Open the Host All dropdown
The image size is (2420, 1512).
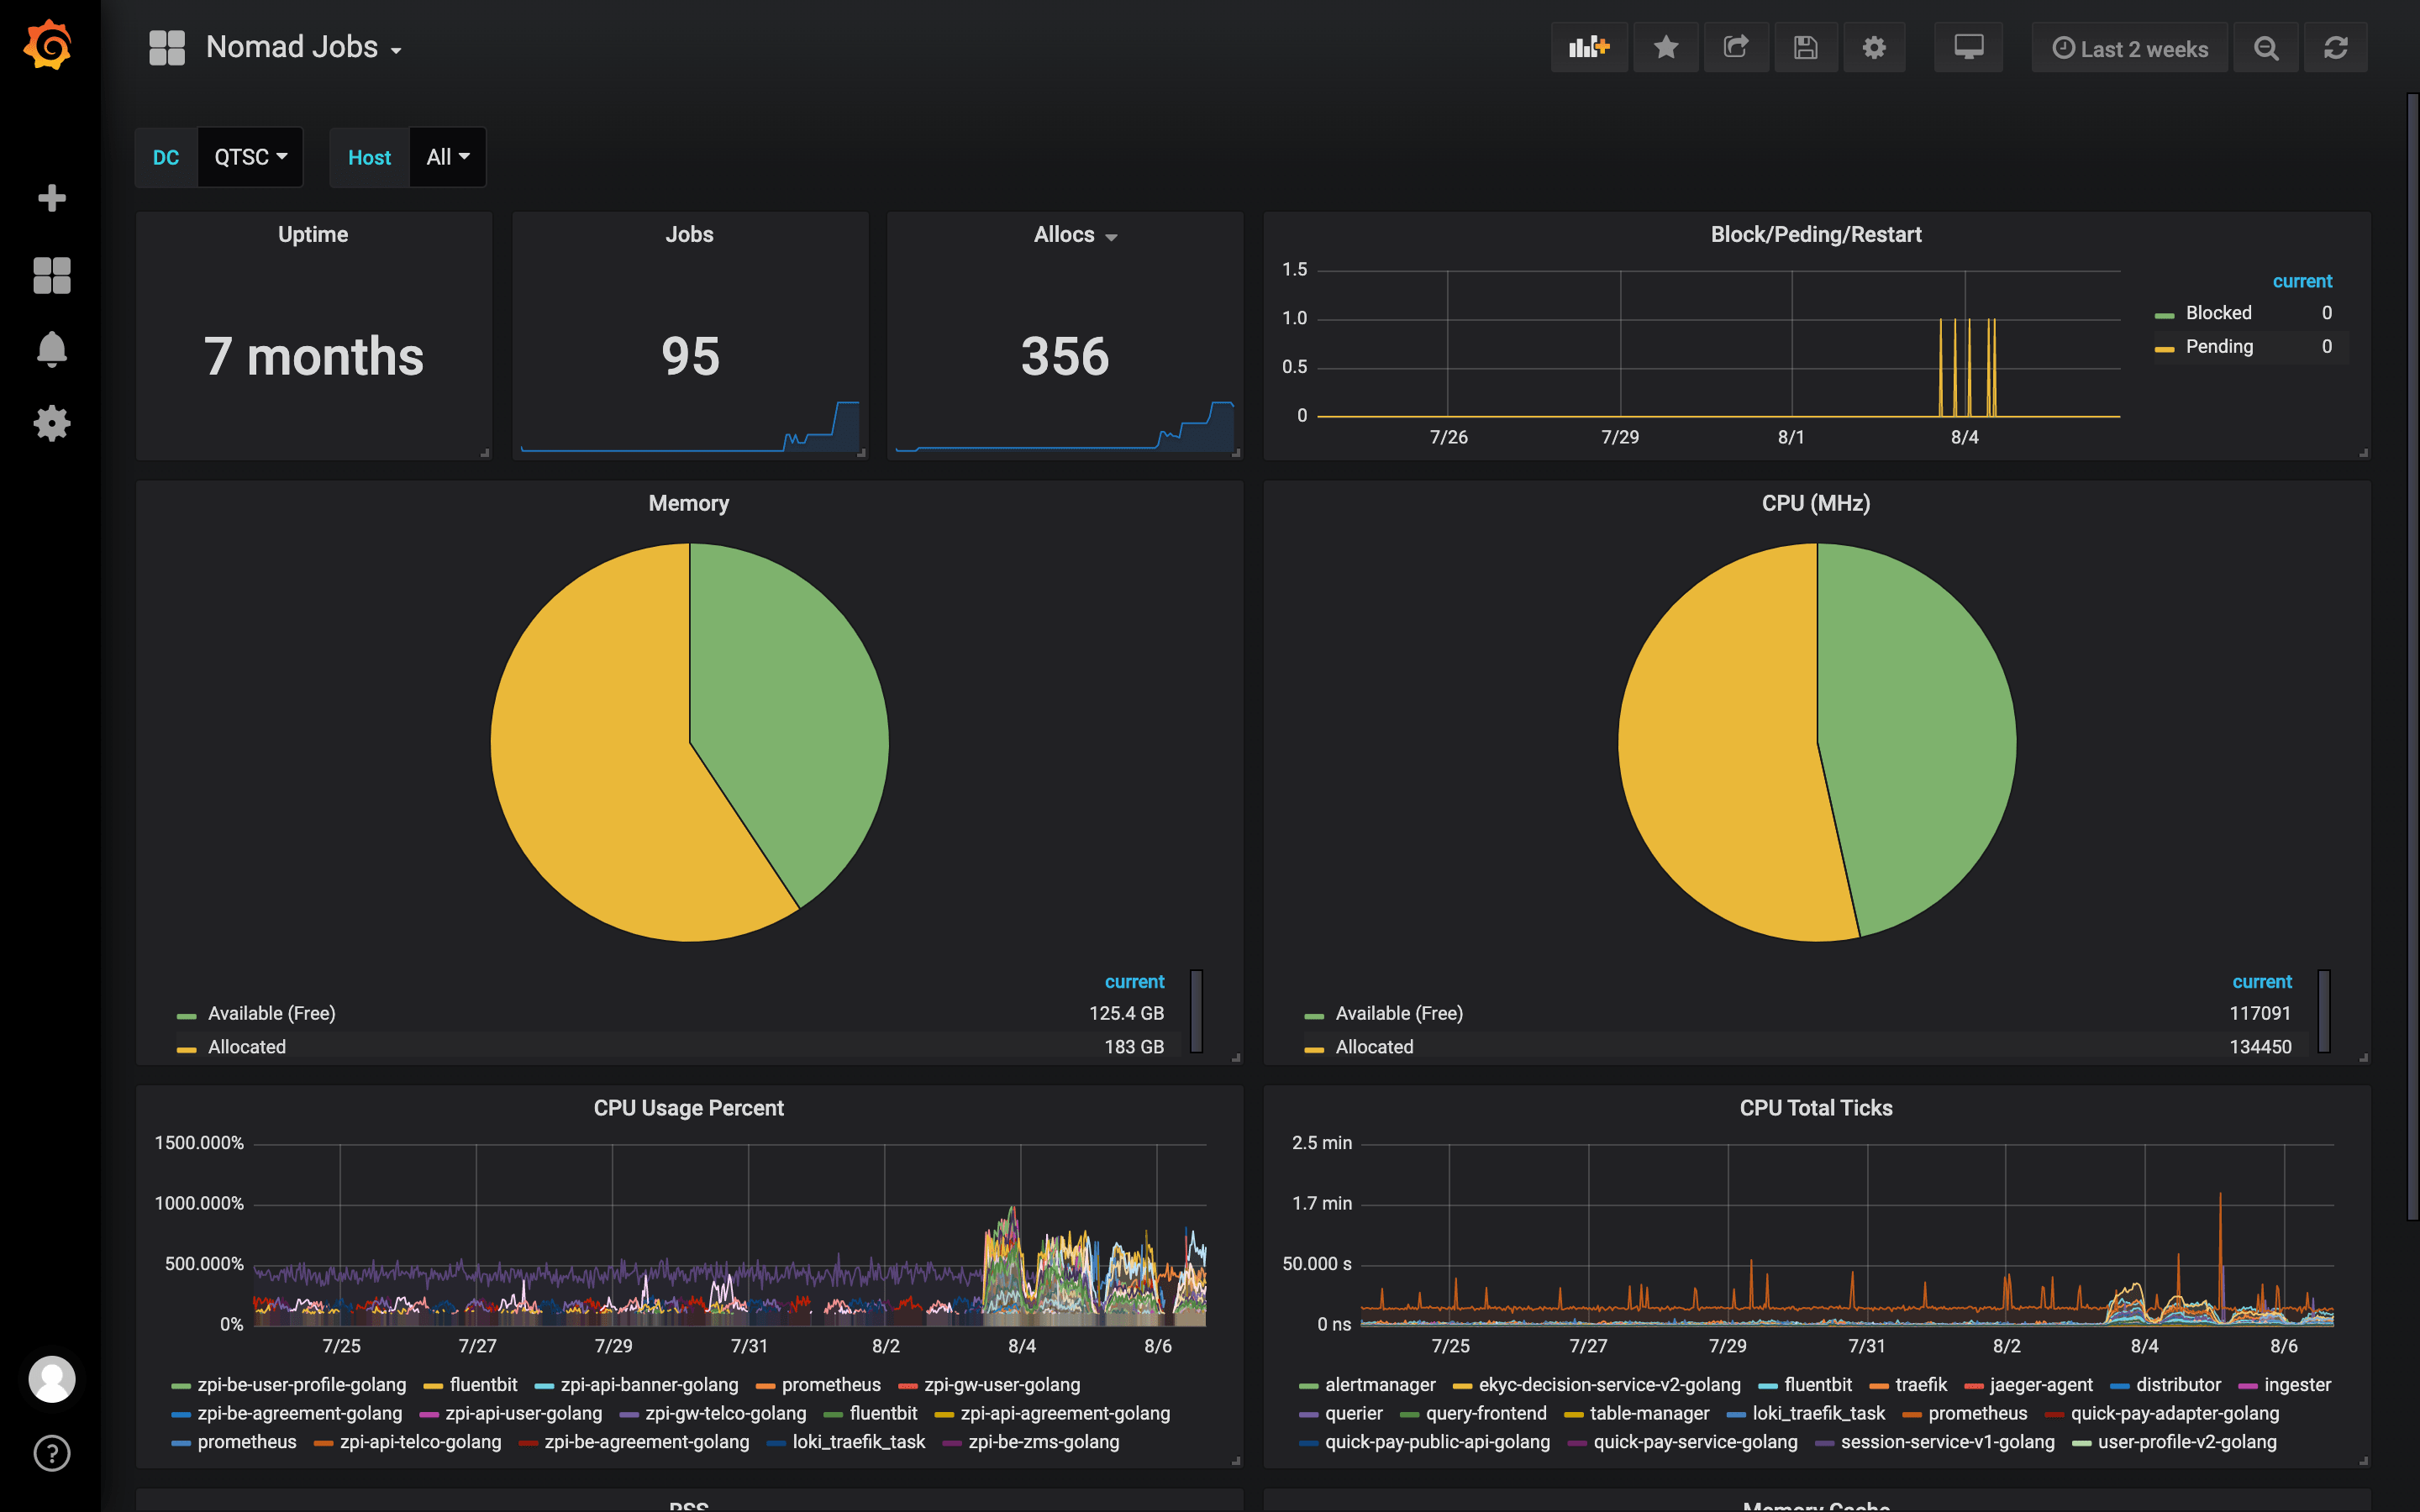tap(447, 157)
